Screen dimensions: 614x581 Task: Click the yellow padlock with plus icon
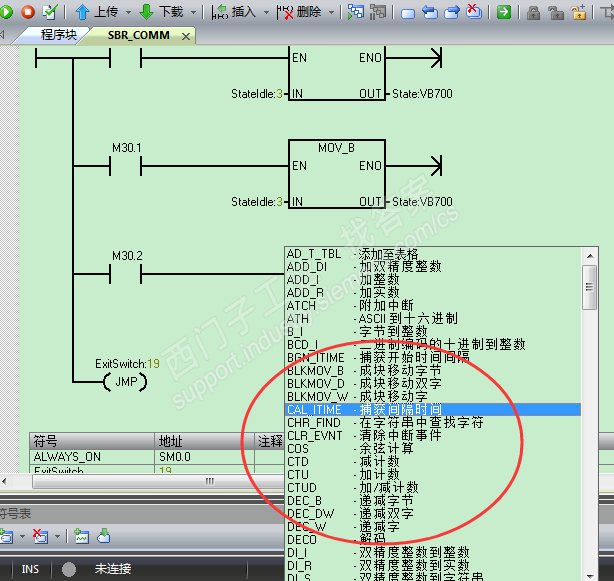point(579,12)
